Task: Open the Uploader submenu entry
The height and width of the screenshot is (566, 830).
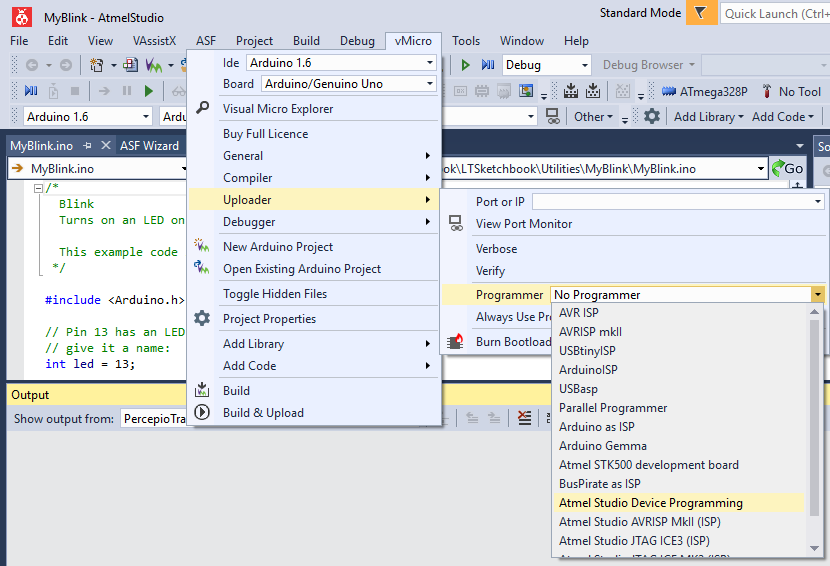Action: pos(314,200)
